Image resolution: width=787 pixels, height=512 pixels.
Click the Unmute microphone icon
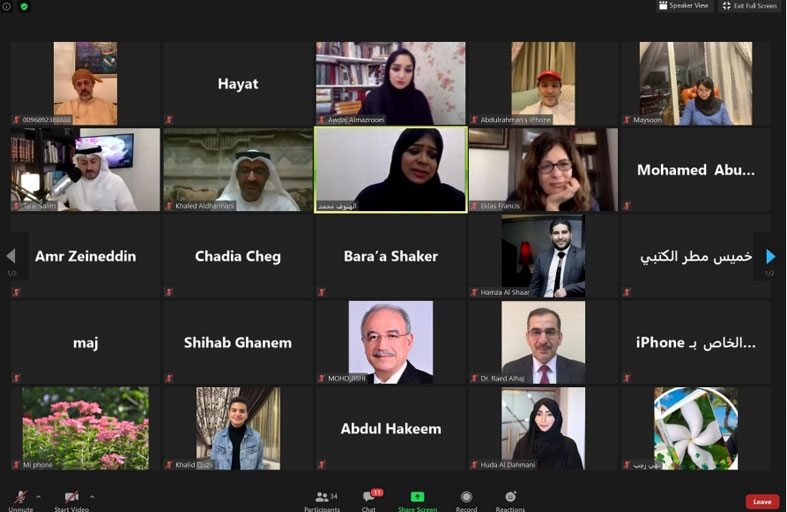click(x=21, y=497)
